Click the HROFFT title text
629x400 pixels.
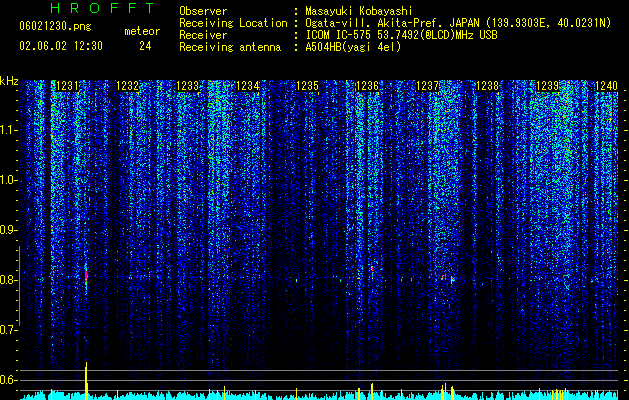103,8
